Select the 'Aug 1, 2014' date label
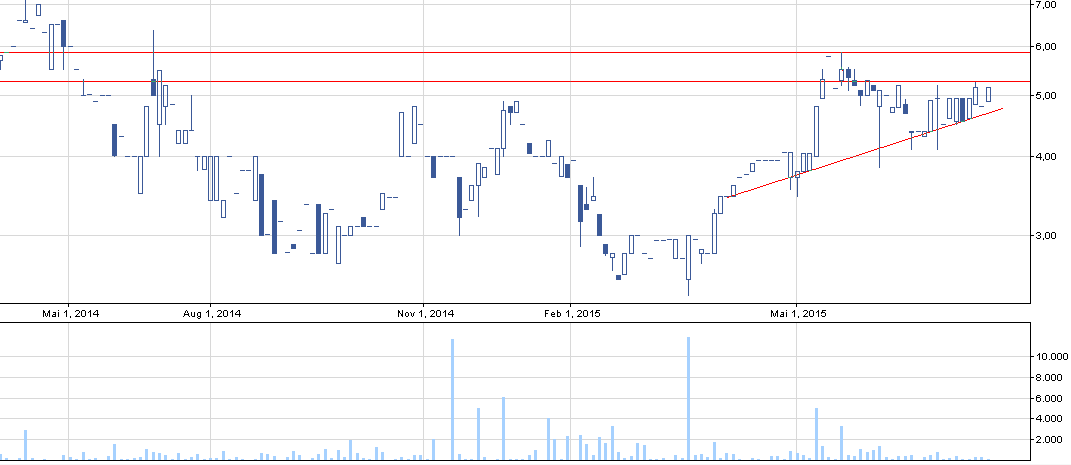 pyautogui.click(x=212, y=313)
